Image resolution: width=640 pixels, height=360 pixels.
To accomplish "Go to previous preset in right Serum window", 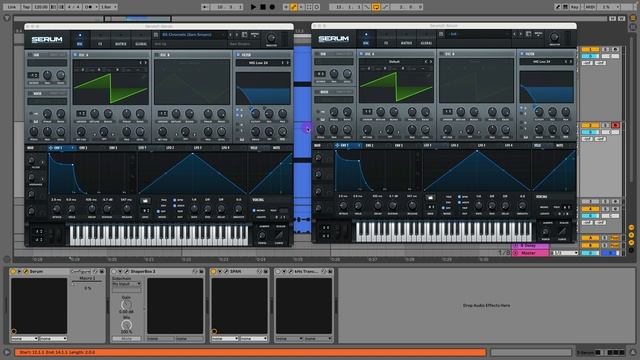I will point(515,34).
